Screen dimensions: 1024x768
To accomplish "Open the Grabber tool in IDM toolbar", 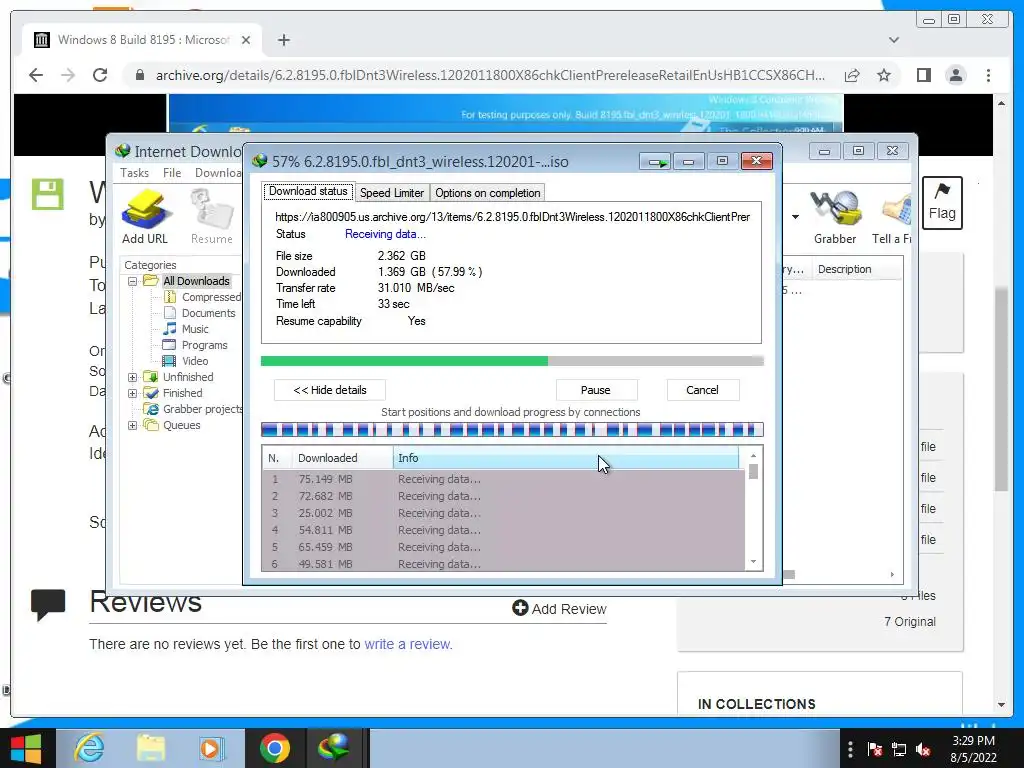I will [x=835, y=216].
